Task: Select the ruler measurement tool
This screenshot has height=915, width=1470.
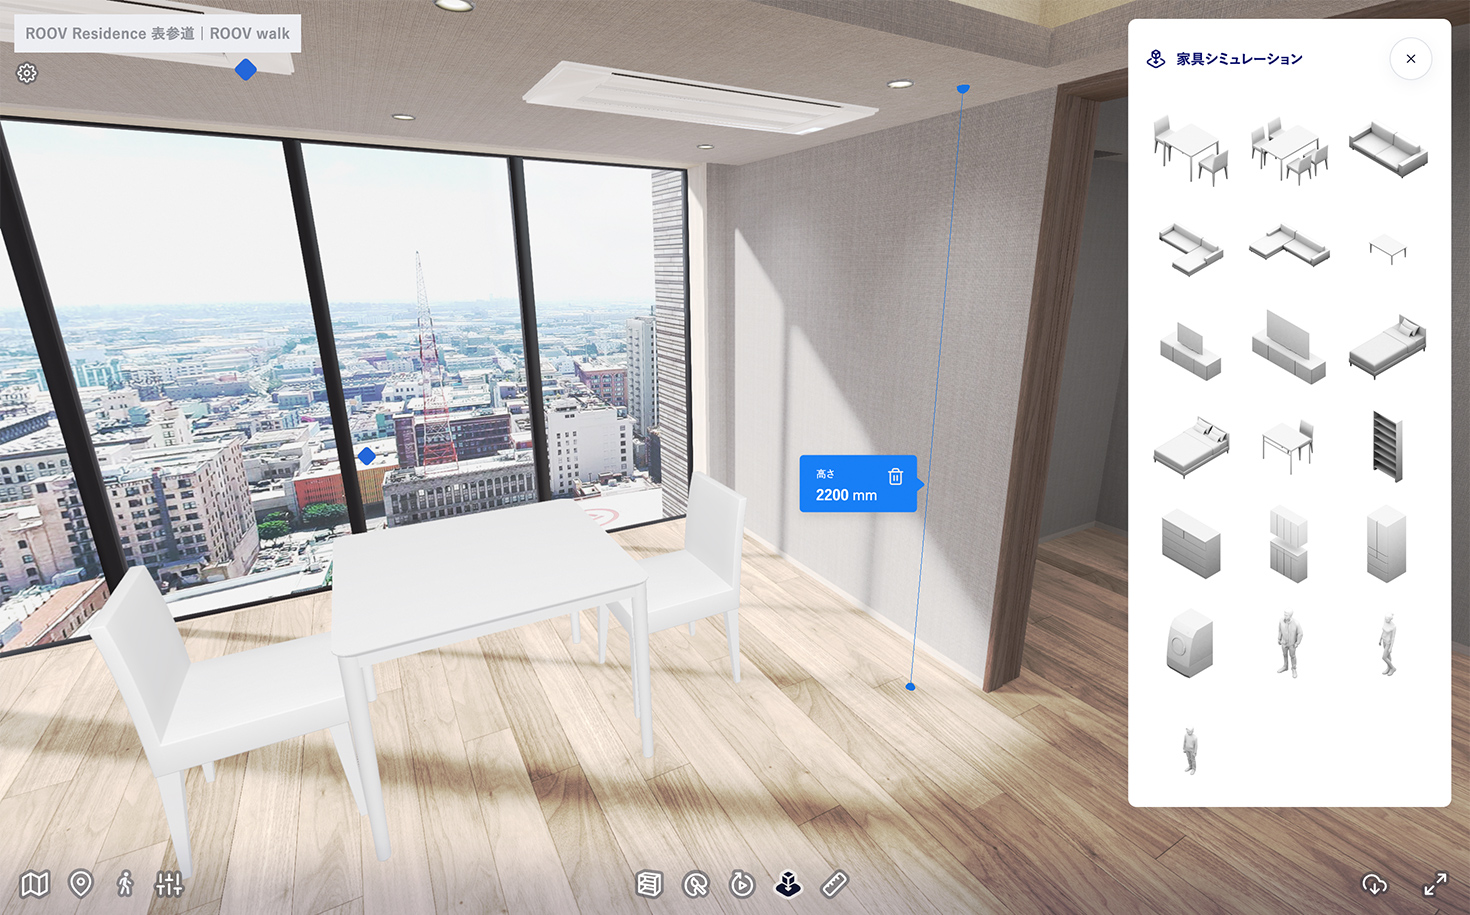Action: (835, 884)
